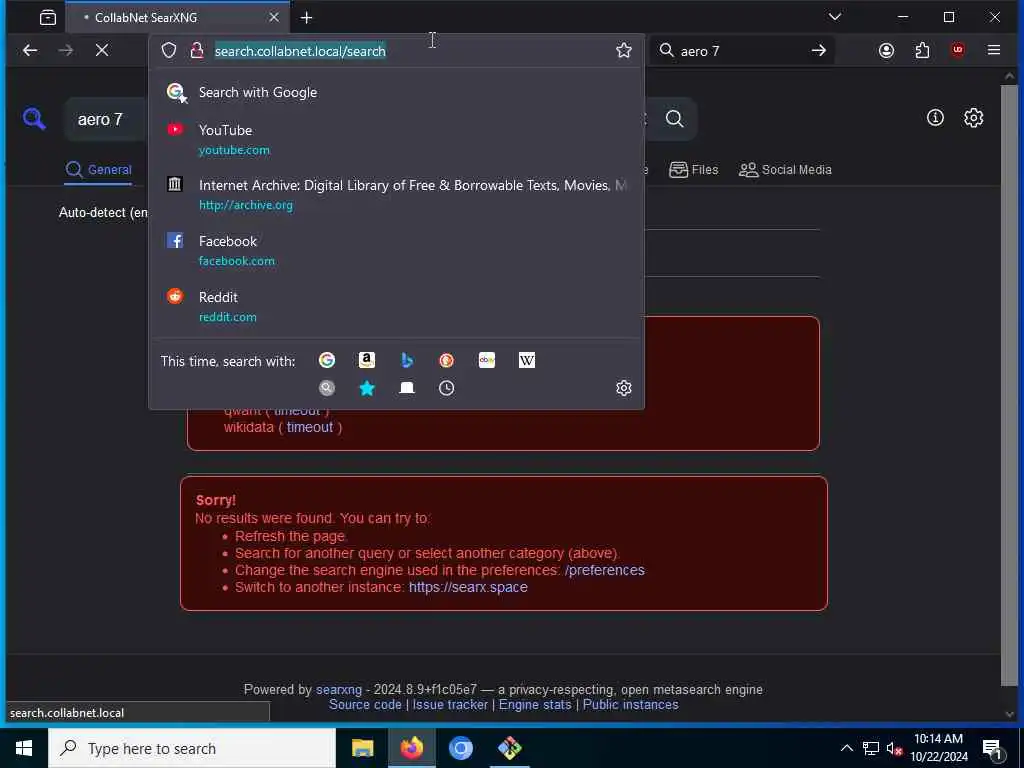Expand the list all tabs chevron
This screenshot has height=768, width=1024.
coord(835,17)
